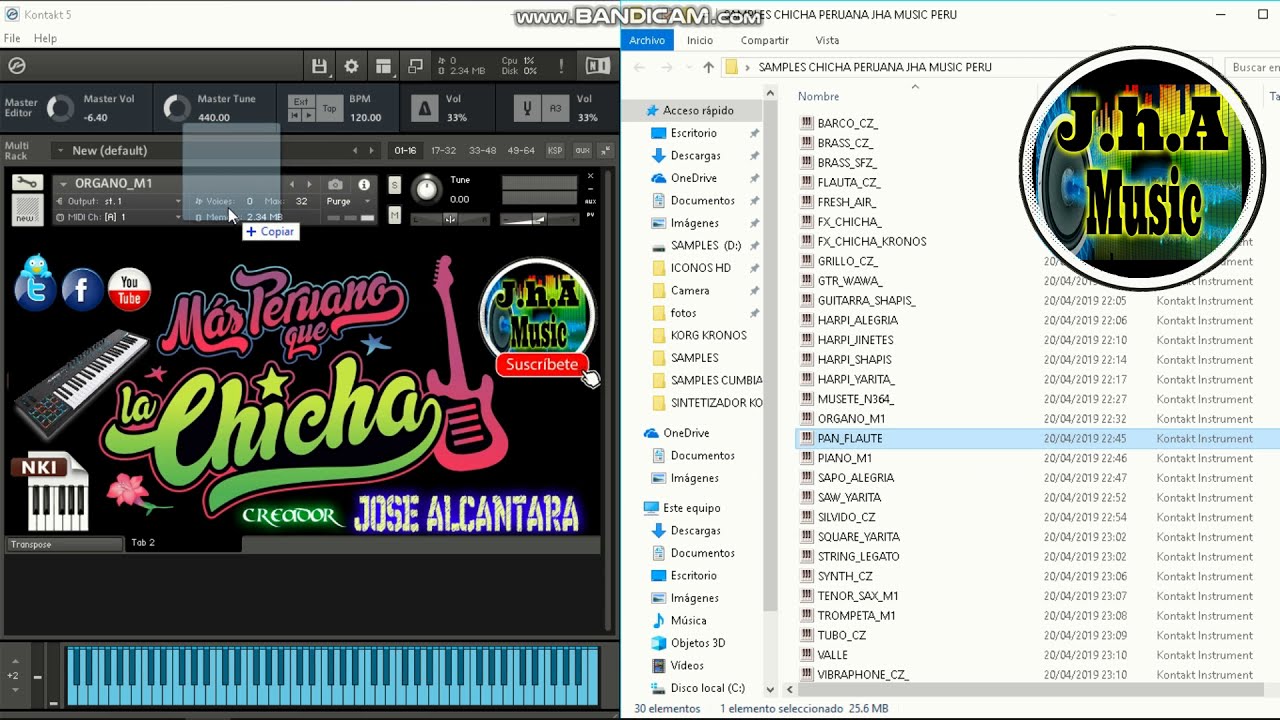Open Kontakt options gear icon

coord(351,66)
